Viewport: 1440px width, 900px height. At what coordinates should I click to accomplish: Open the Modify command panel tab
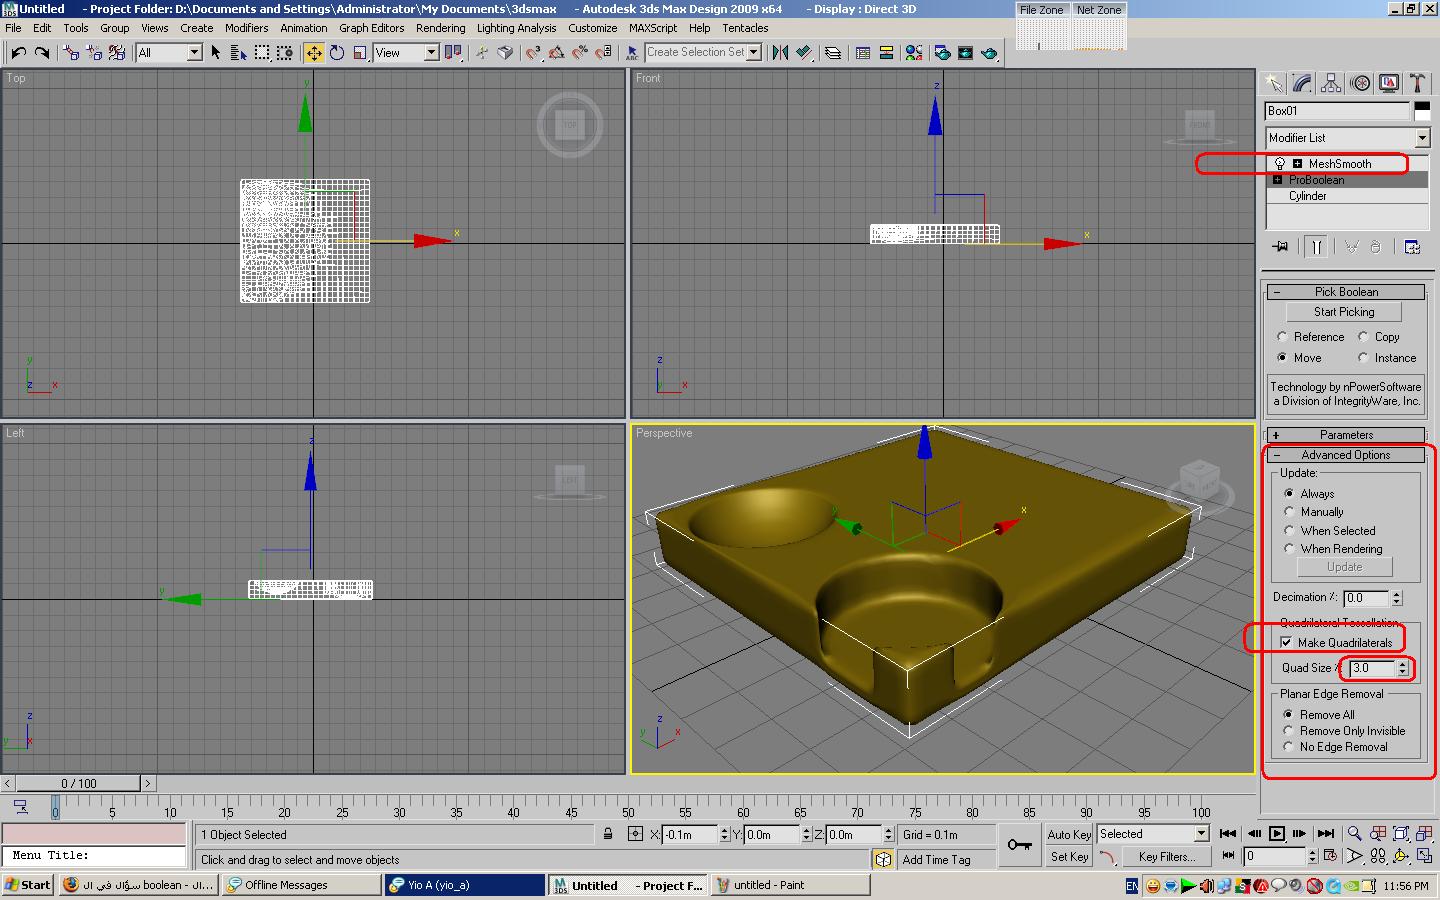pyautogui.click(x=1302, y=83)
